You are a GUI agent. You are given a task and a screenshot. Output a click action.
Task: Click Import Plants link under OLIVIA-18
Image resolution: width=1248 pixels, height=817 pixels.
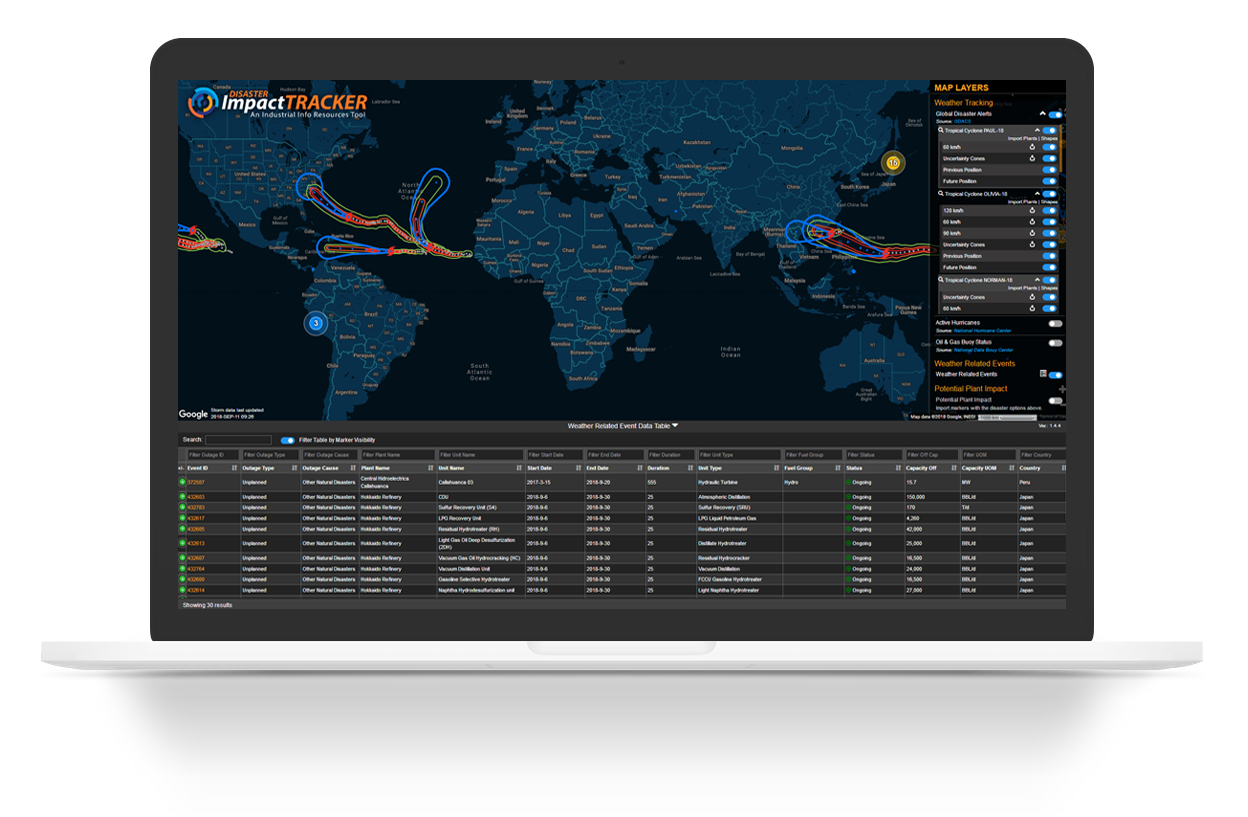[x=1022, y=202]
